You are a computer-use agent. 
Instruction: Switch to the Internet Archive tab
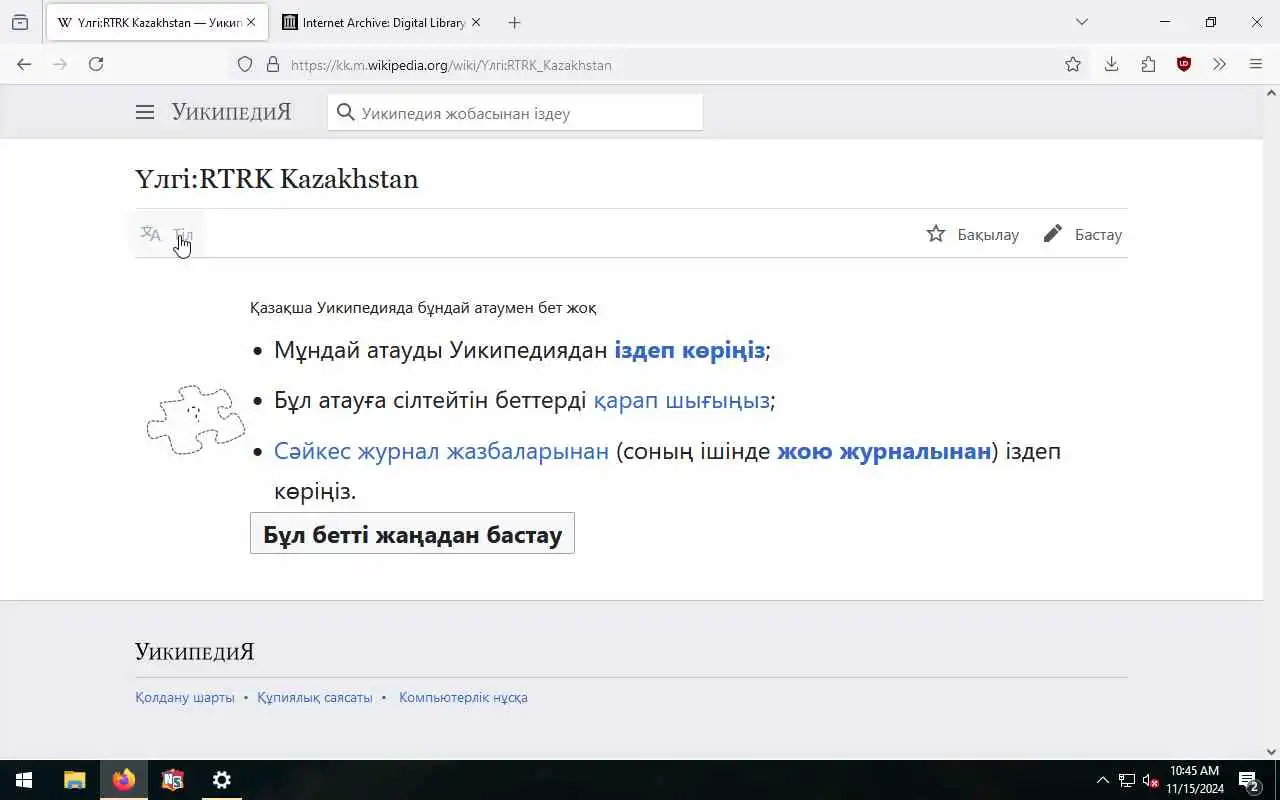pos(375,22)
